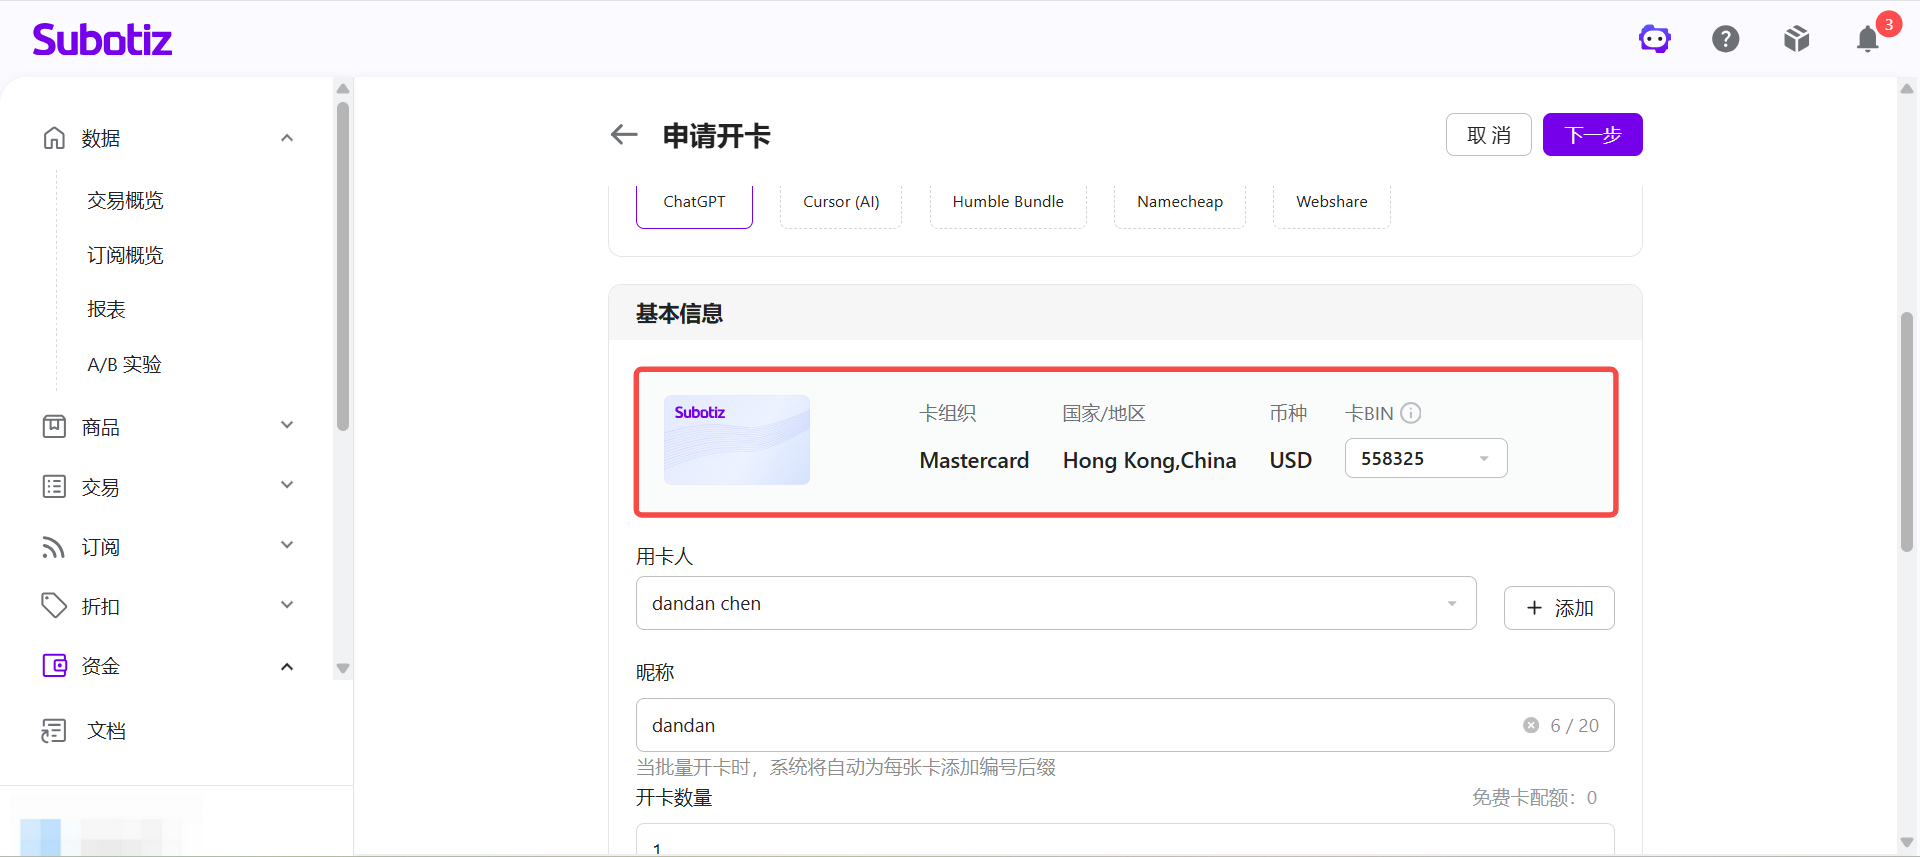This screenshot has height=857, width=1920.
Task: Click the Hong Kong,China value text
Action: tap(1150, 460)
